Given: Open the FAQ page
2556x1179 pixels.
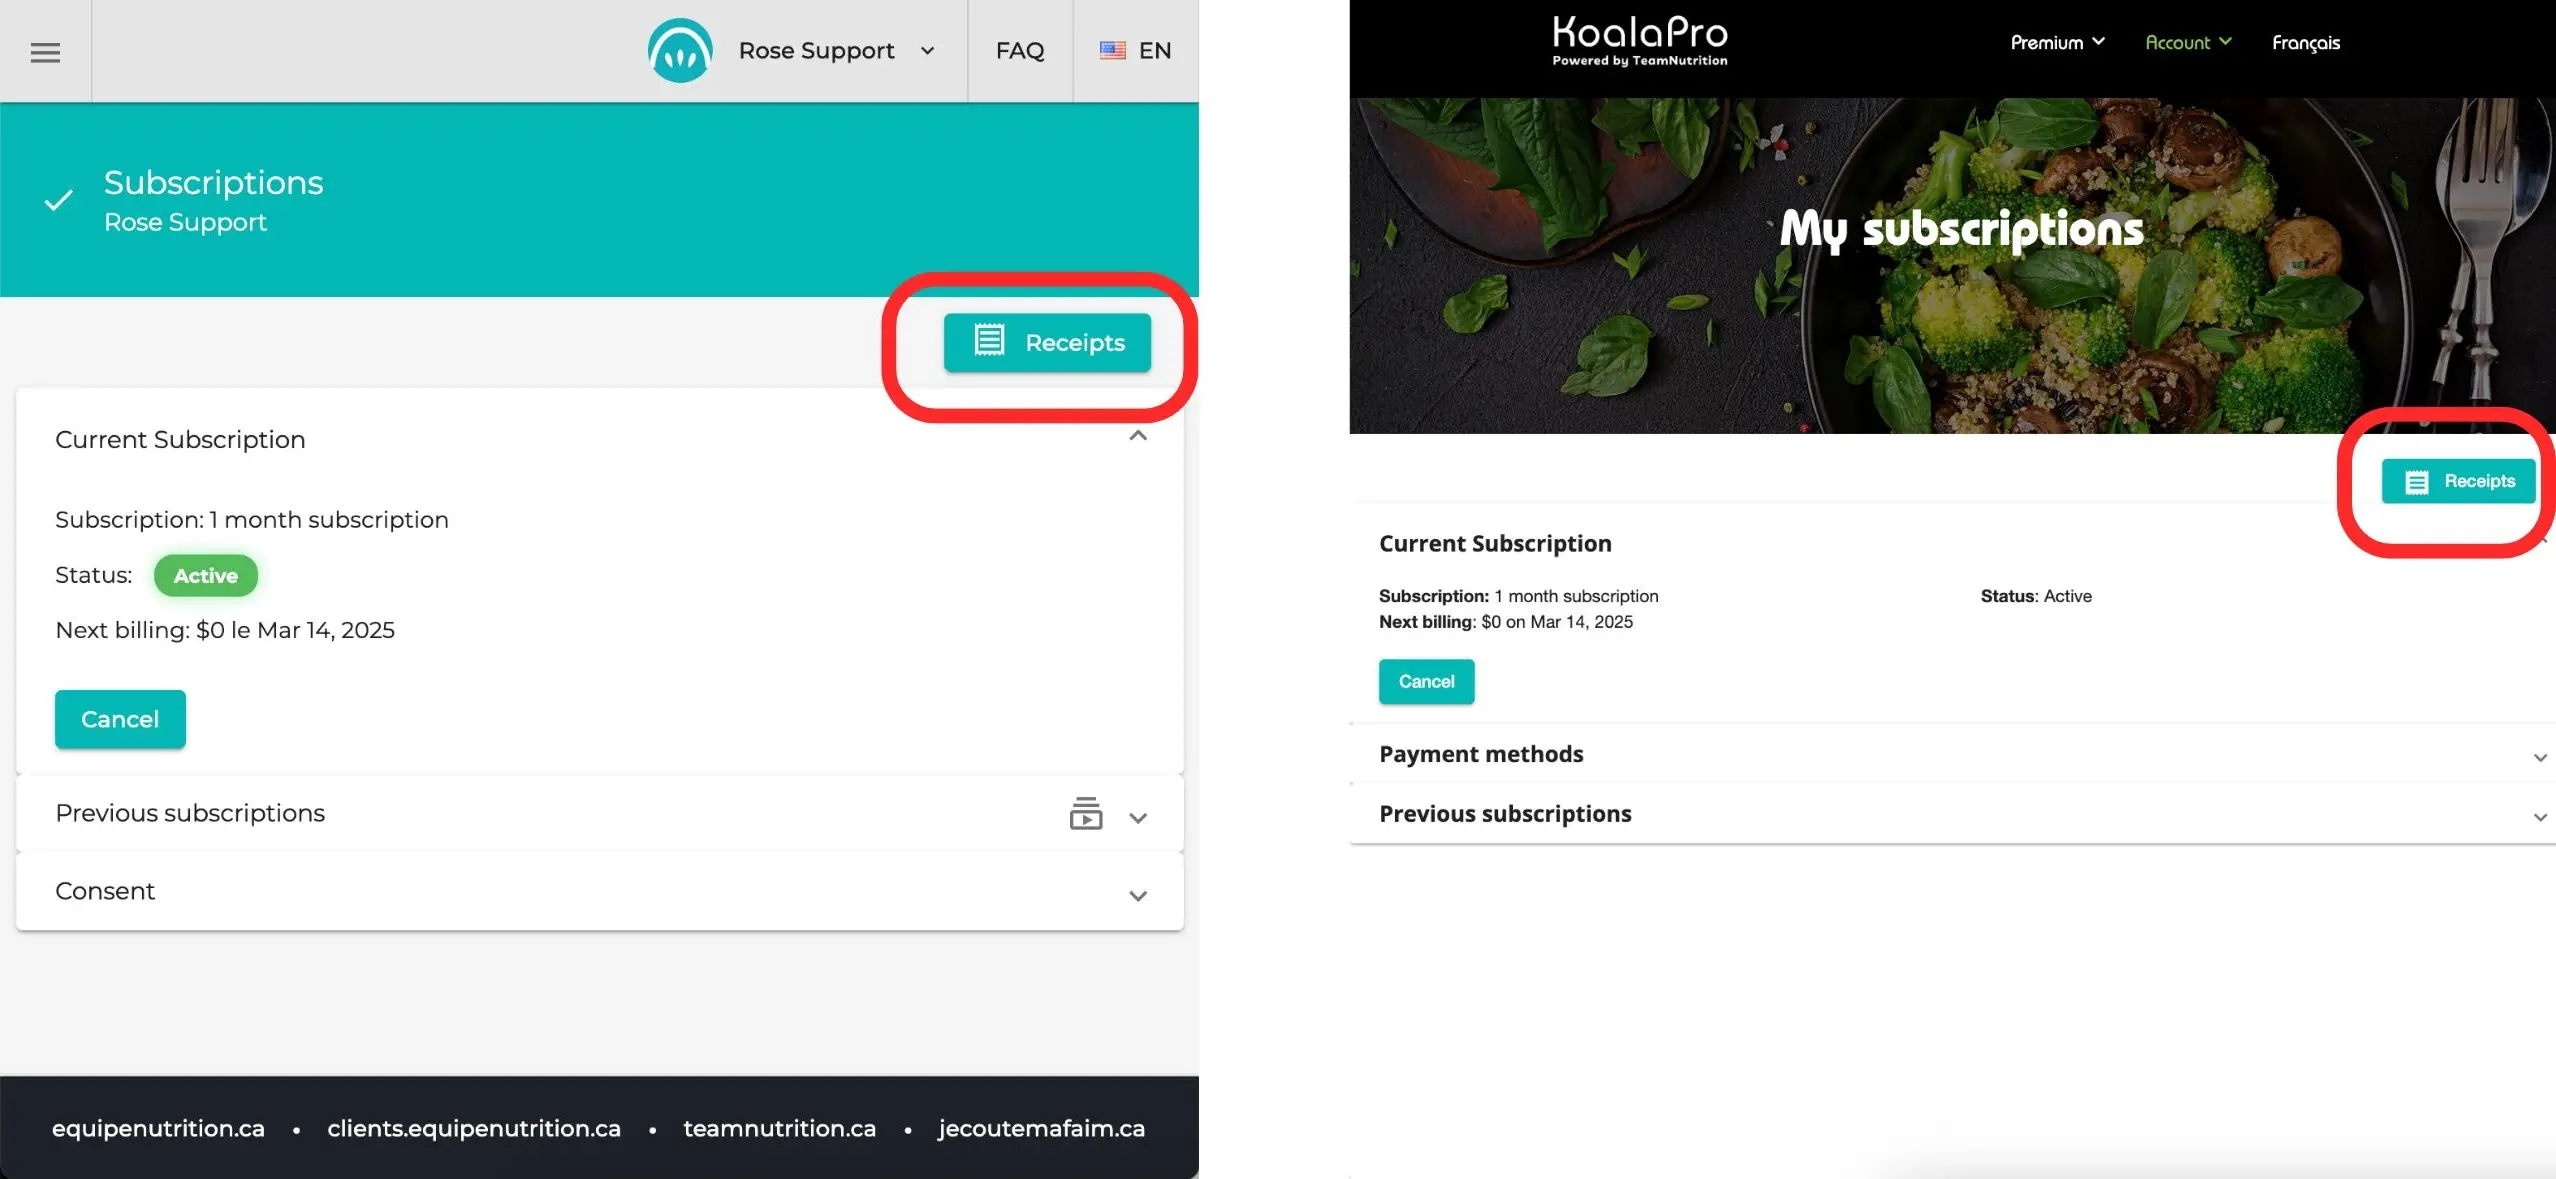Looking at the screenshot, I should click(1020, 51).
